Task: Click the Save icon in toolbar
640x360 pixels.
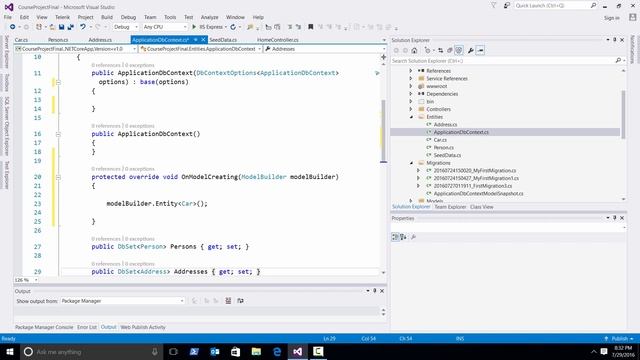Action: tap(61, 27)
